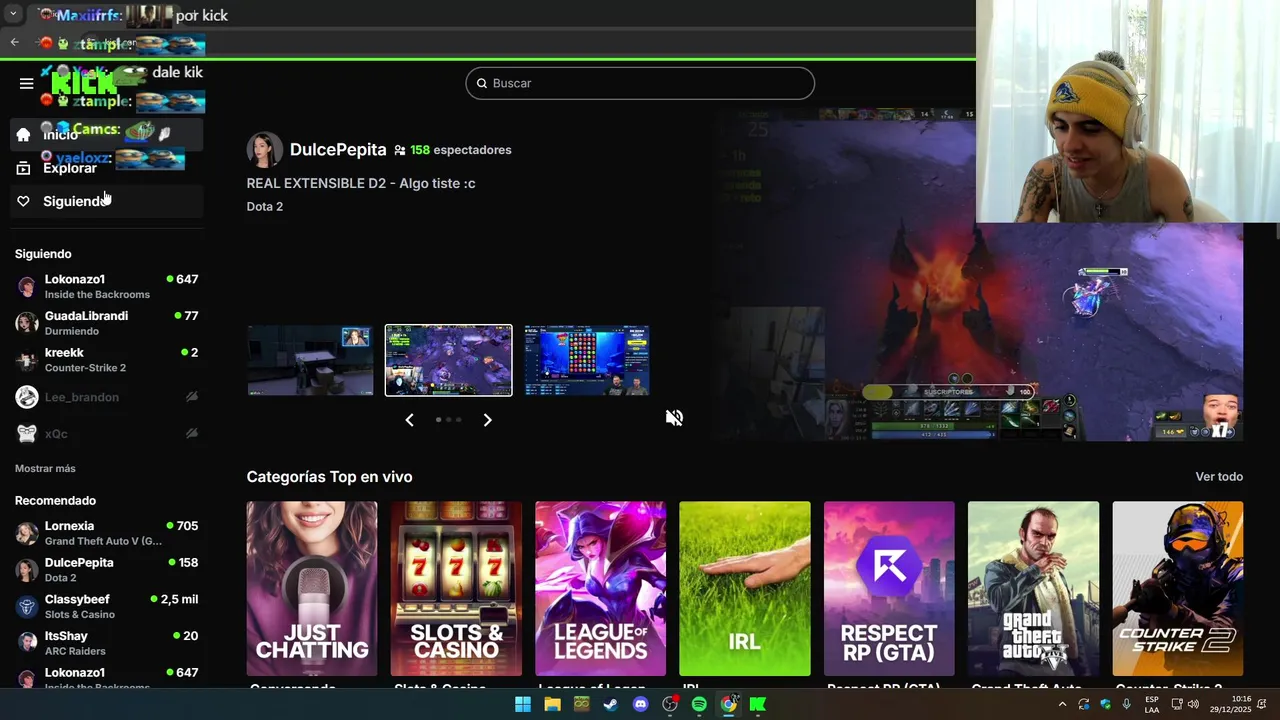
Task: Click the stream title REAL EXTENSIBLE D2
Action: (x=361, y=183)
